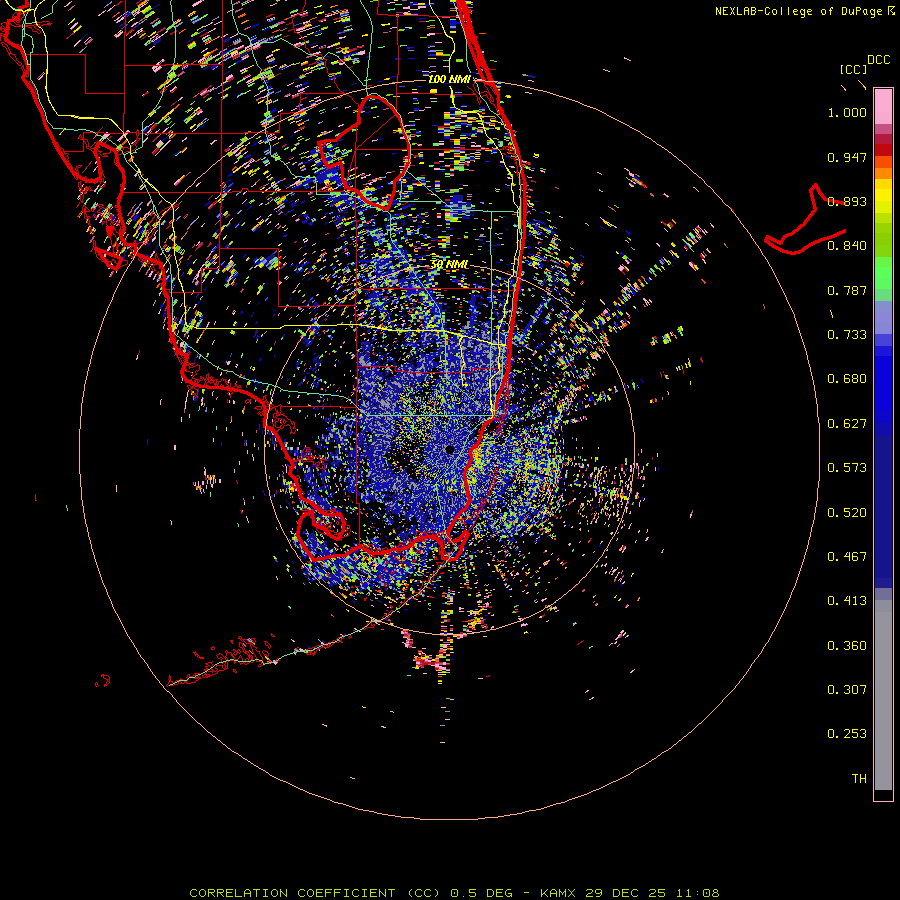Select the 0.573 legend value
The height and width of the screenshot is (900, 900).
coord(847,468)
